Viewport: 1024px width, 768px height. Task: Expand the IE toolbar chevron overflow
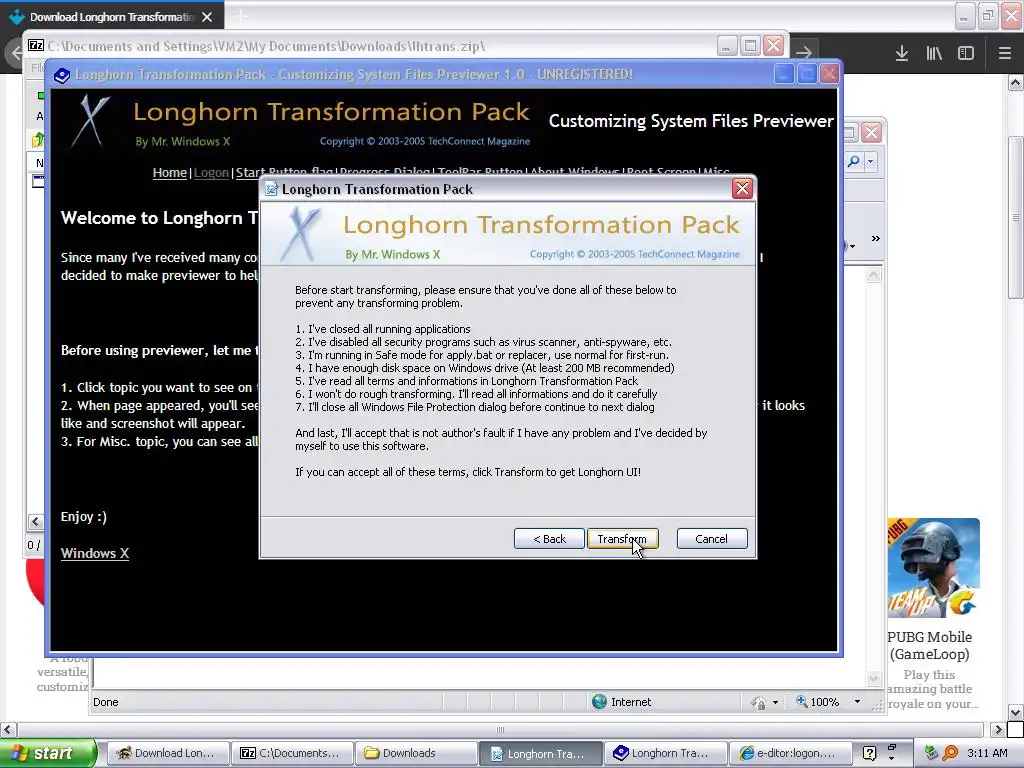875,239
